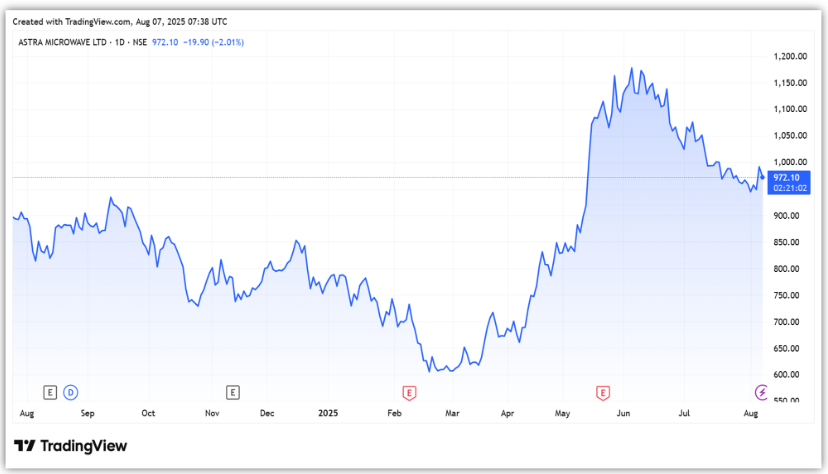This screenshot has height=474, width=828.
Task: Click the blue dividend D marker
Action: tap(70, 390)
